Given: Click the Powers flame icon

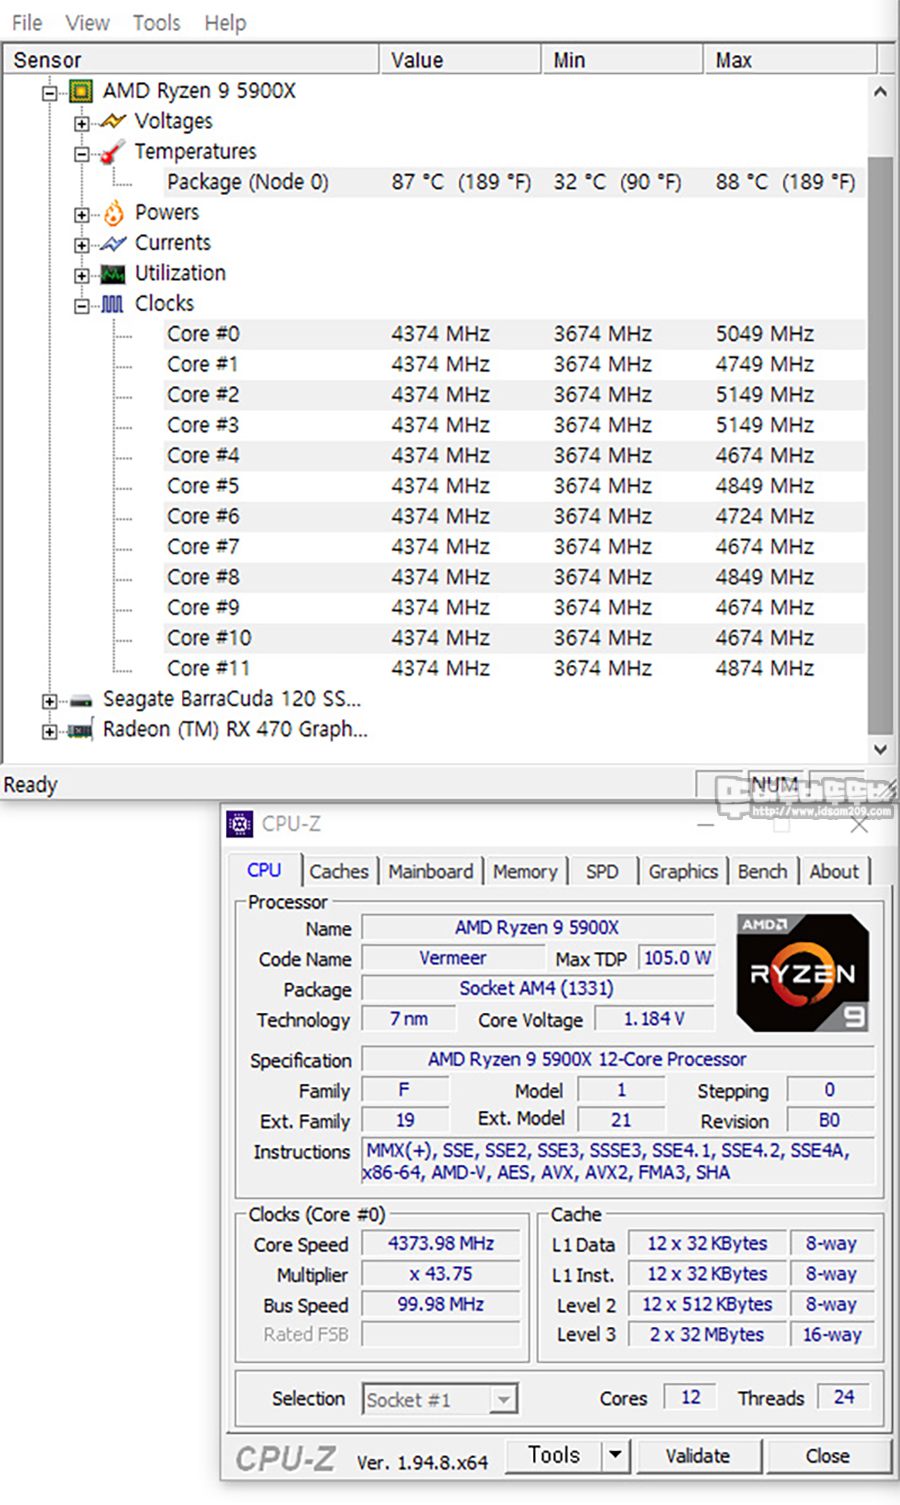Looking at the screenshot, I should [x=113, y=213].
